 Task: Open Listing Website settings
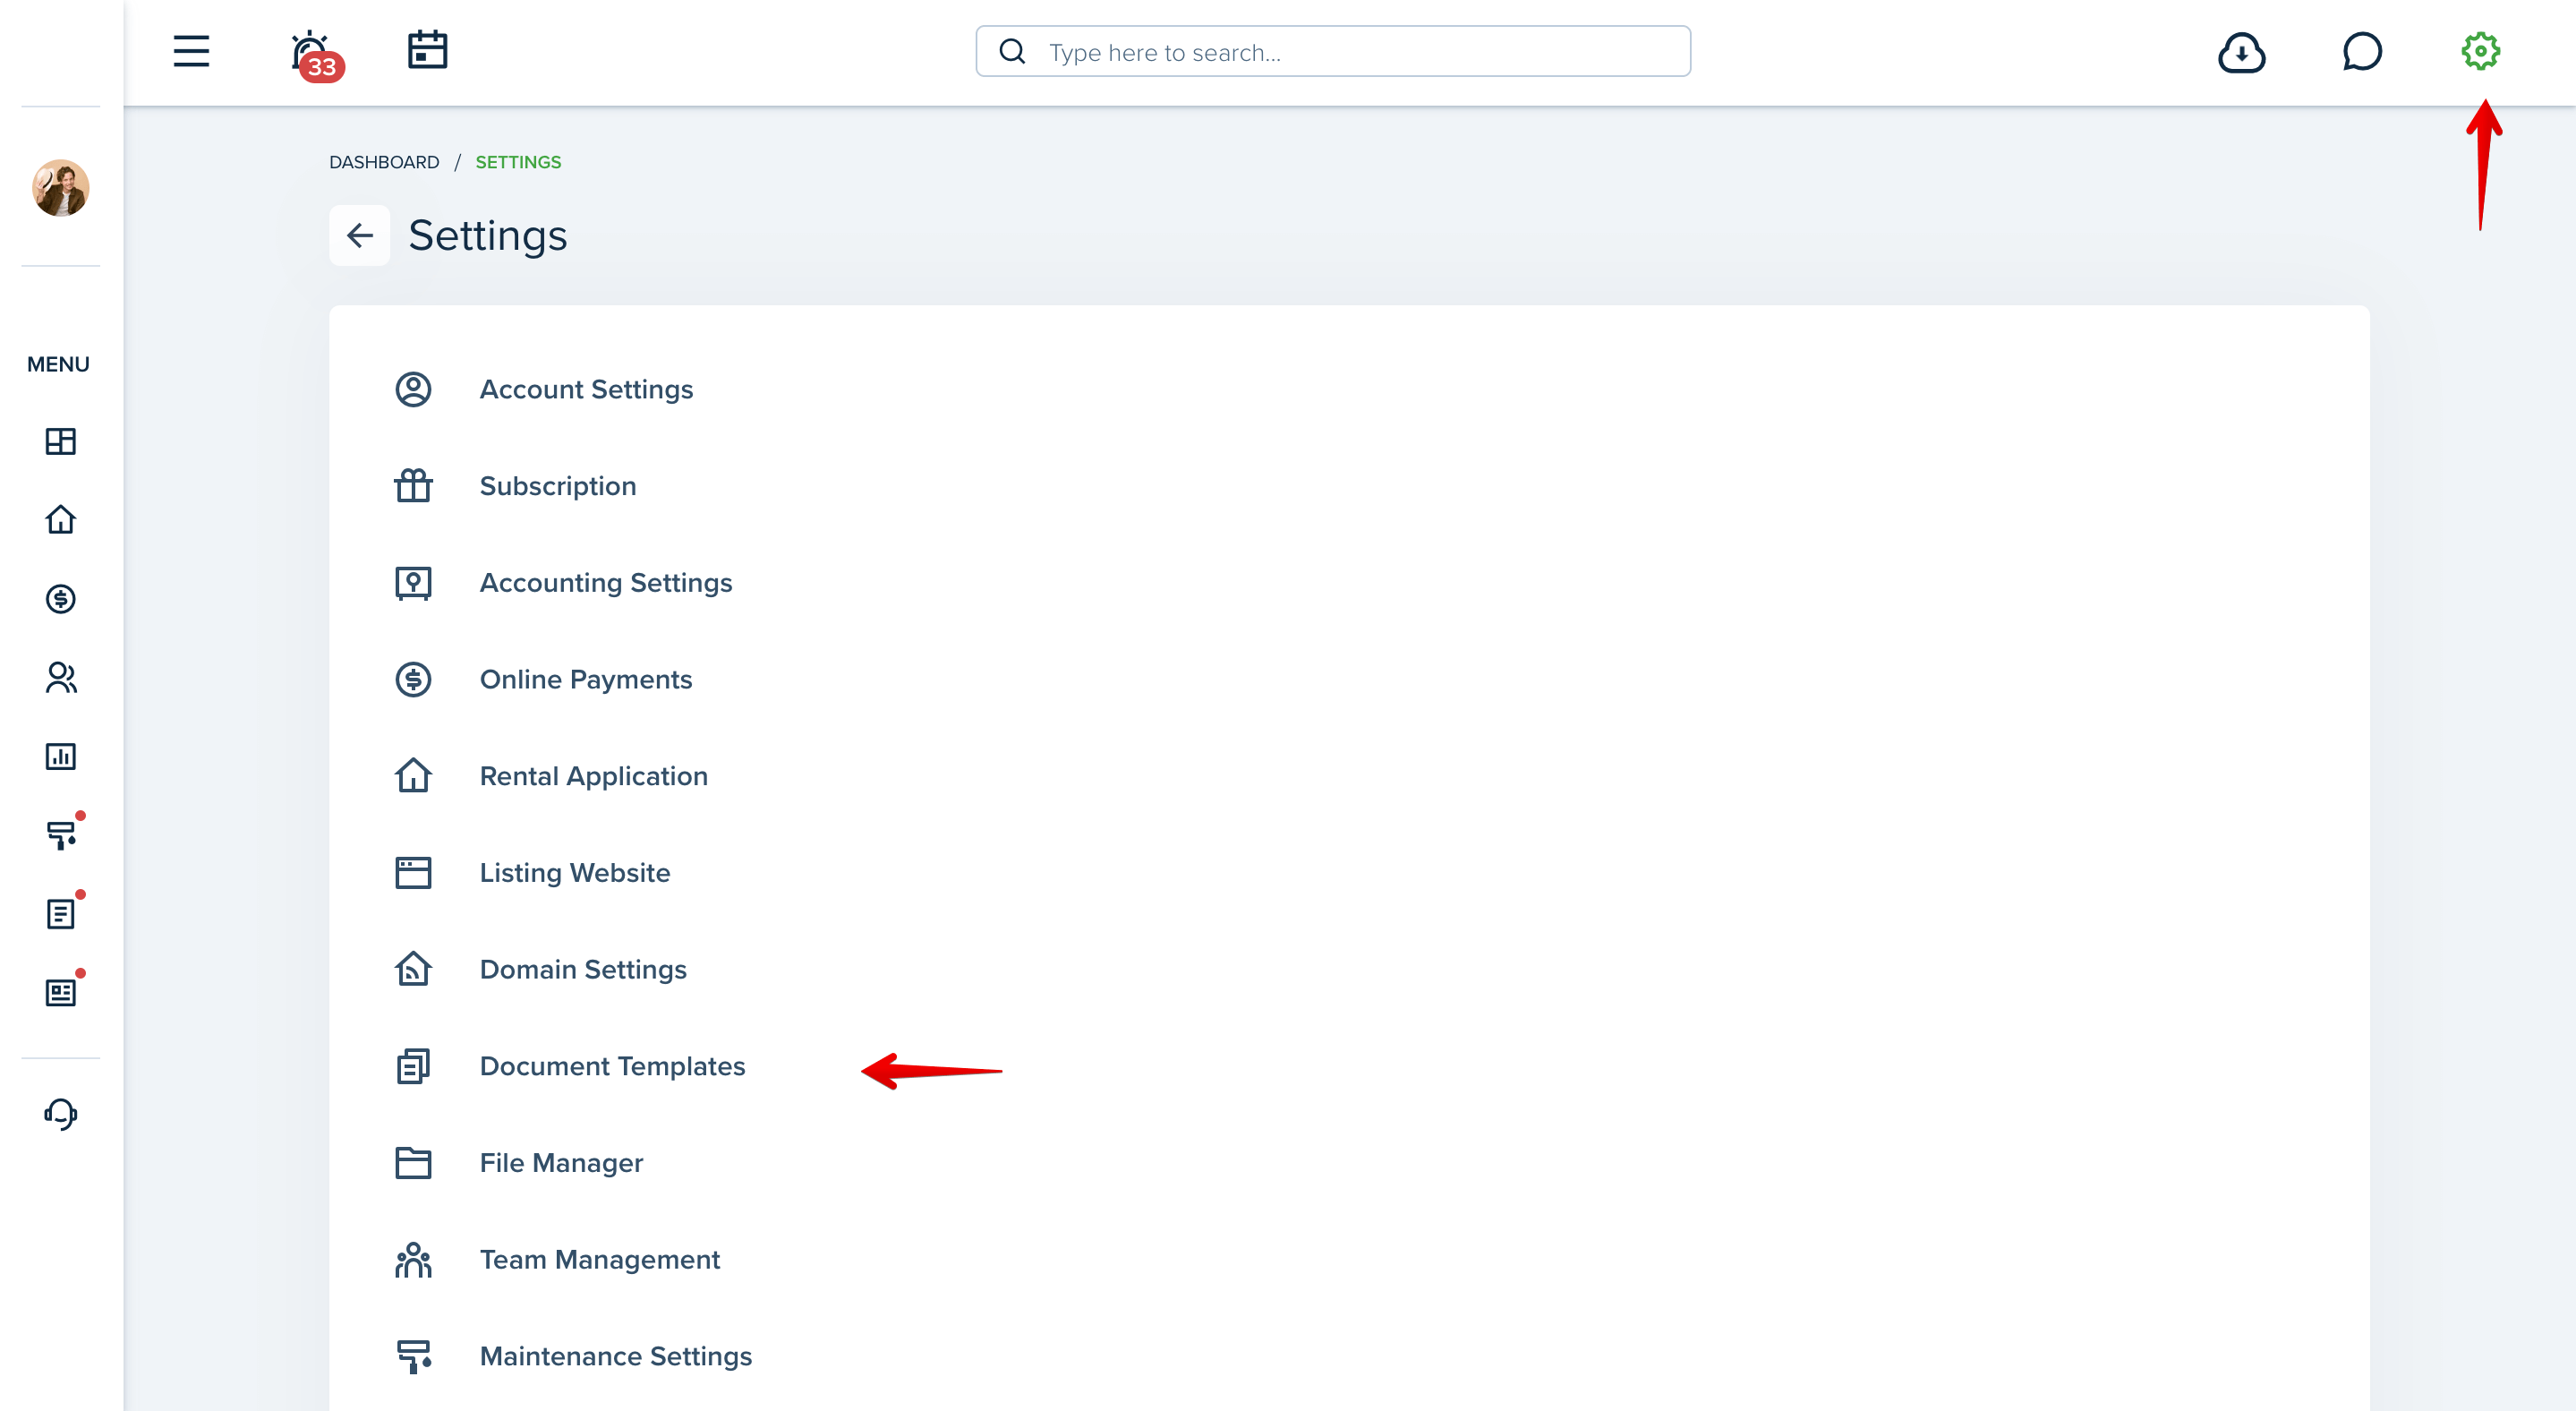tap(575, 873)
